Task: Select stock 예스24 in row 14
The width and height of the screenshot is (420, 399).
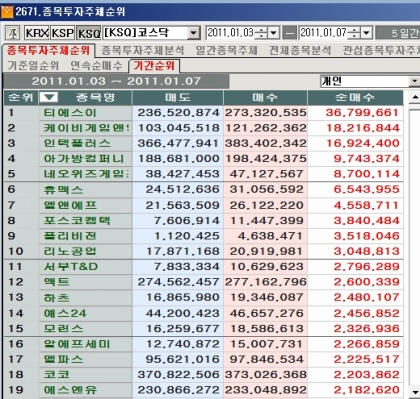Action: coord(65,313)
